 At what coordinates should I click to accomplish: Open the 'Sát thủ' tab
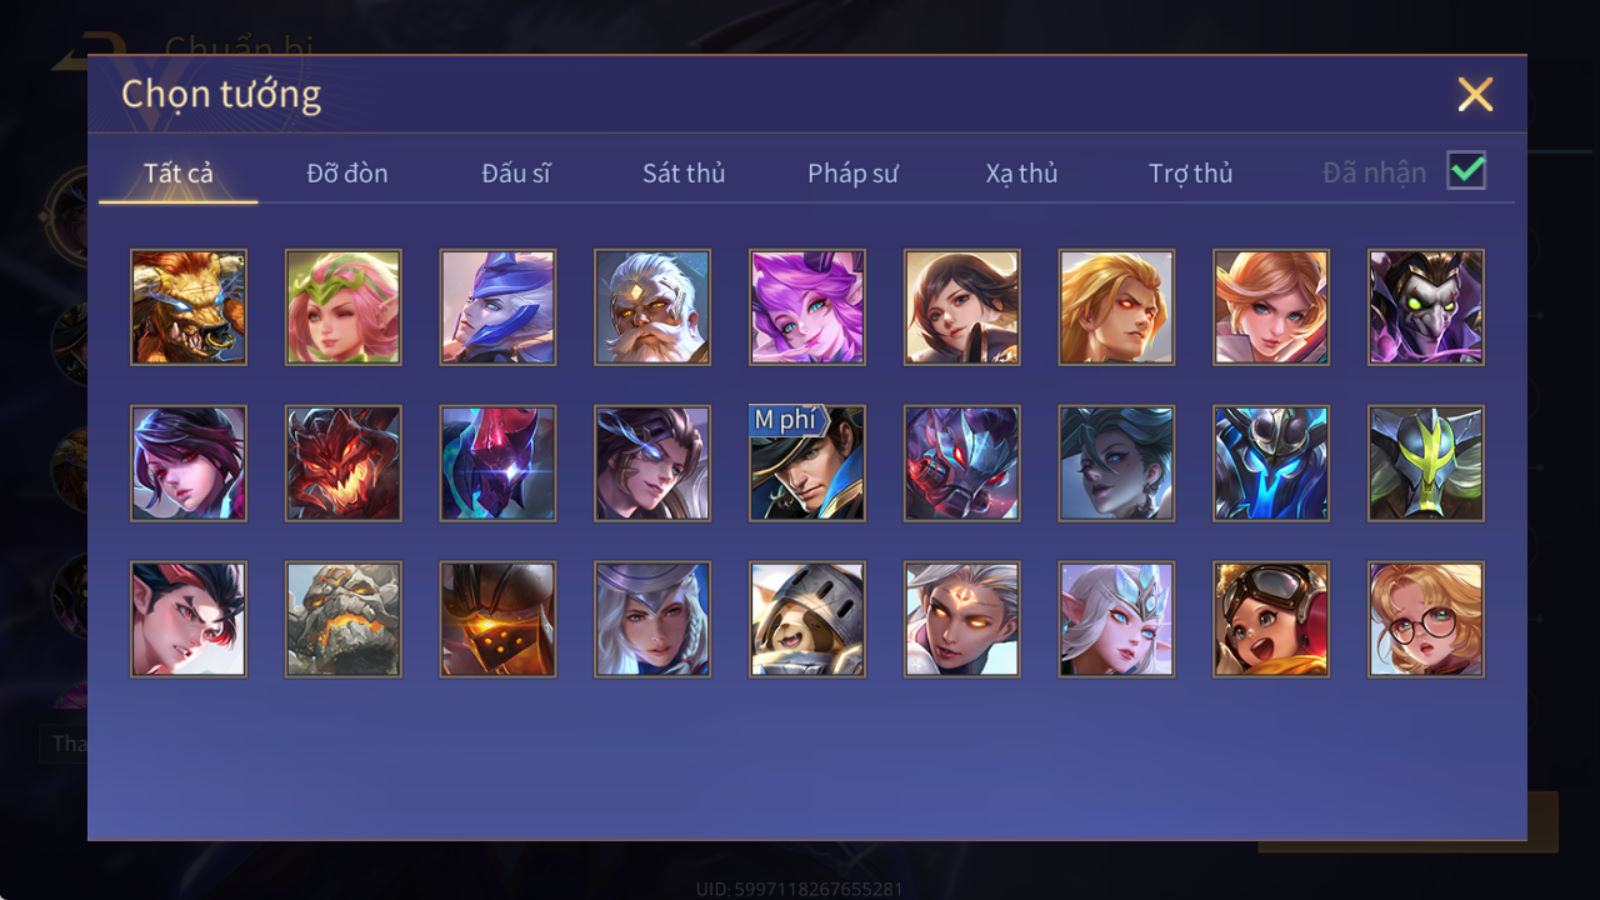coord(683,173)
